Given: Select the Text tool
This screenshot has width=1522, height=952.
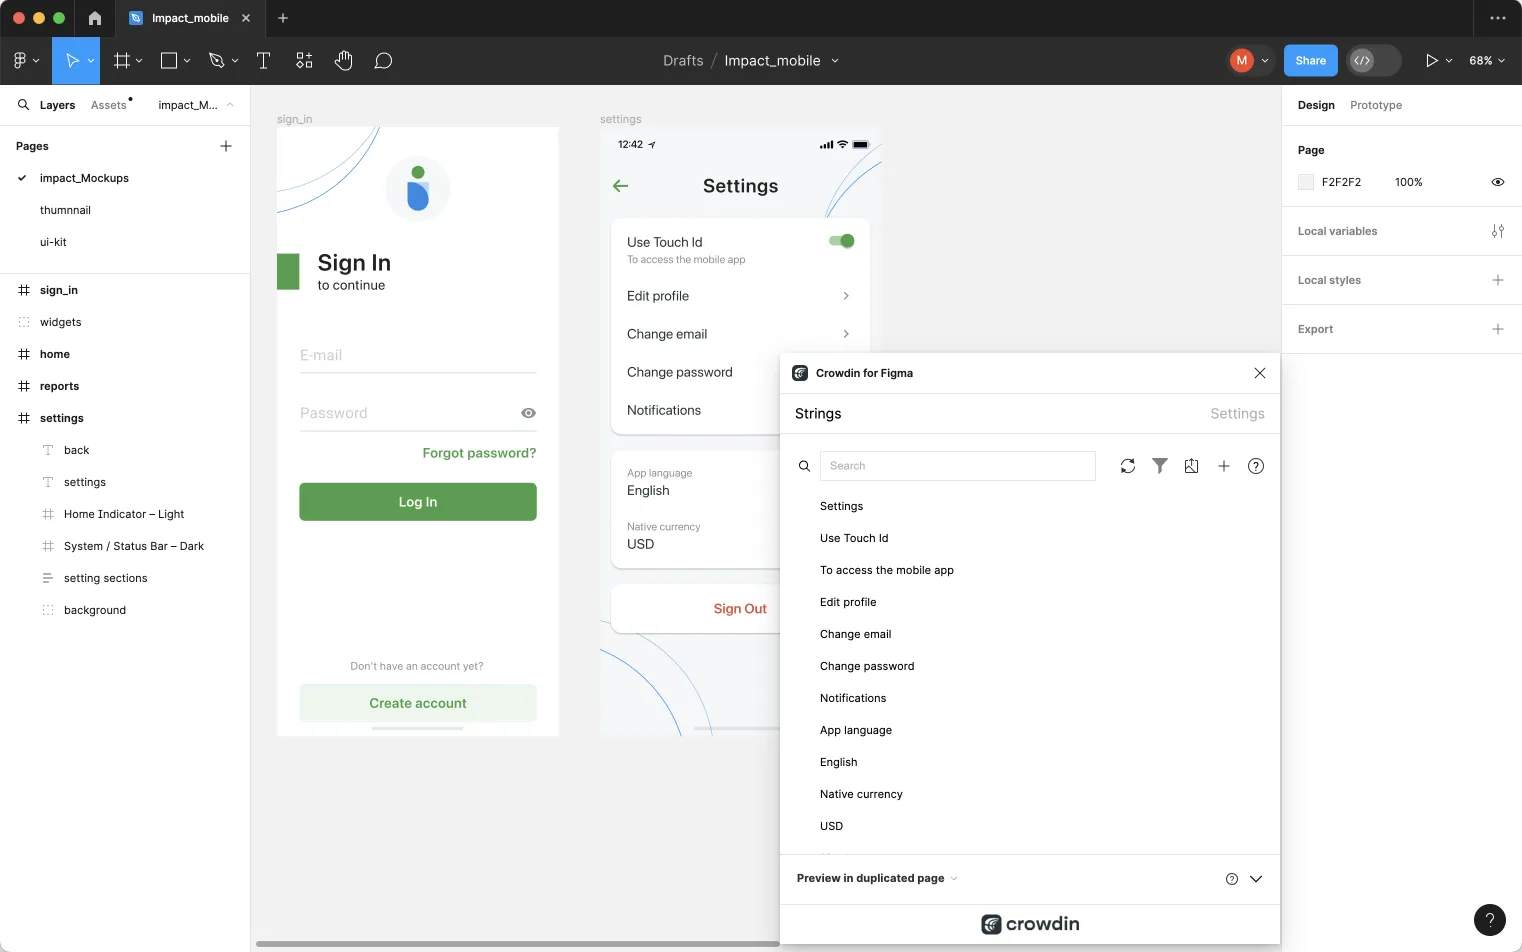Looking at the screenshot, I should coord(264,61).
